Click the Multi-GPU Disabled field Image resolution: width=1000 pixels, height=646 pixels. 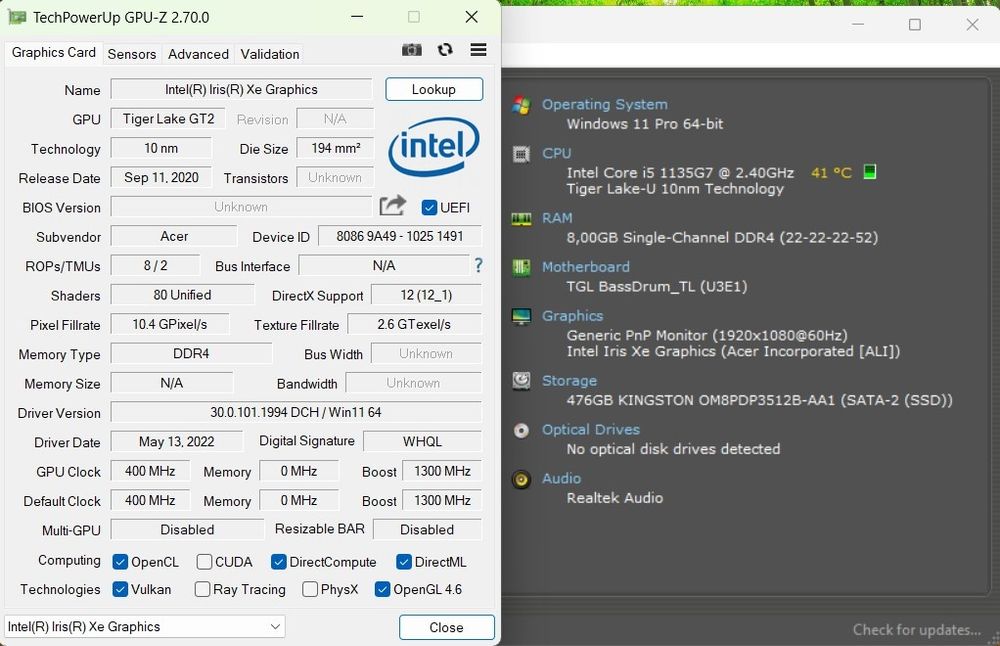(x=188, y=529)
